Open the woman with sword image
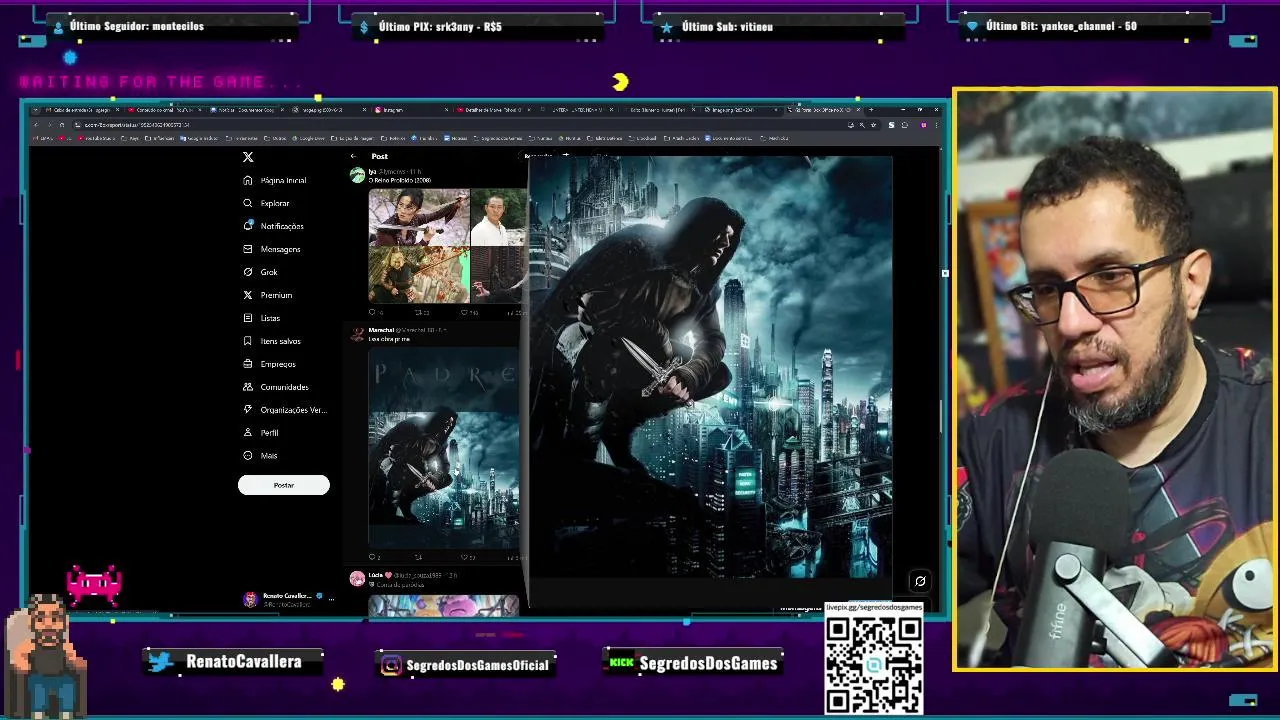1280x720 pixels. (x=418, y=217)
